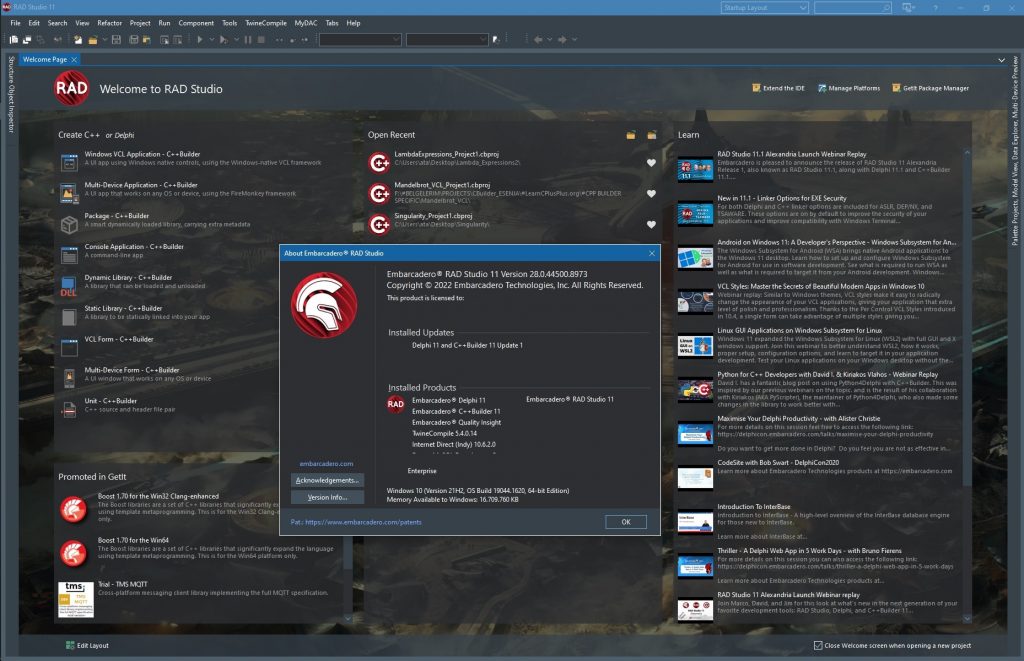Click the Learn panel vertical scrollbar
Screen dimensions: 1024x661
[967, 385]
